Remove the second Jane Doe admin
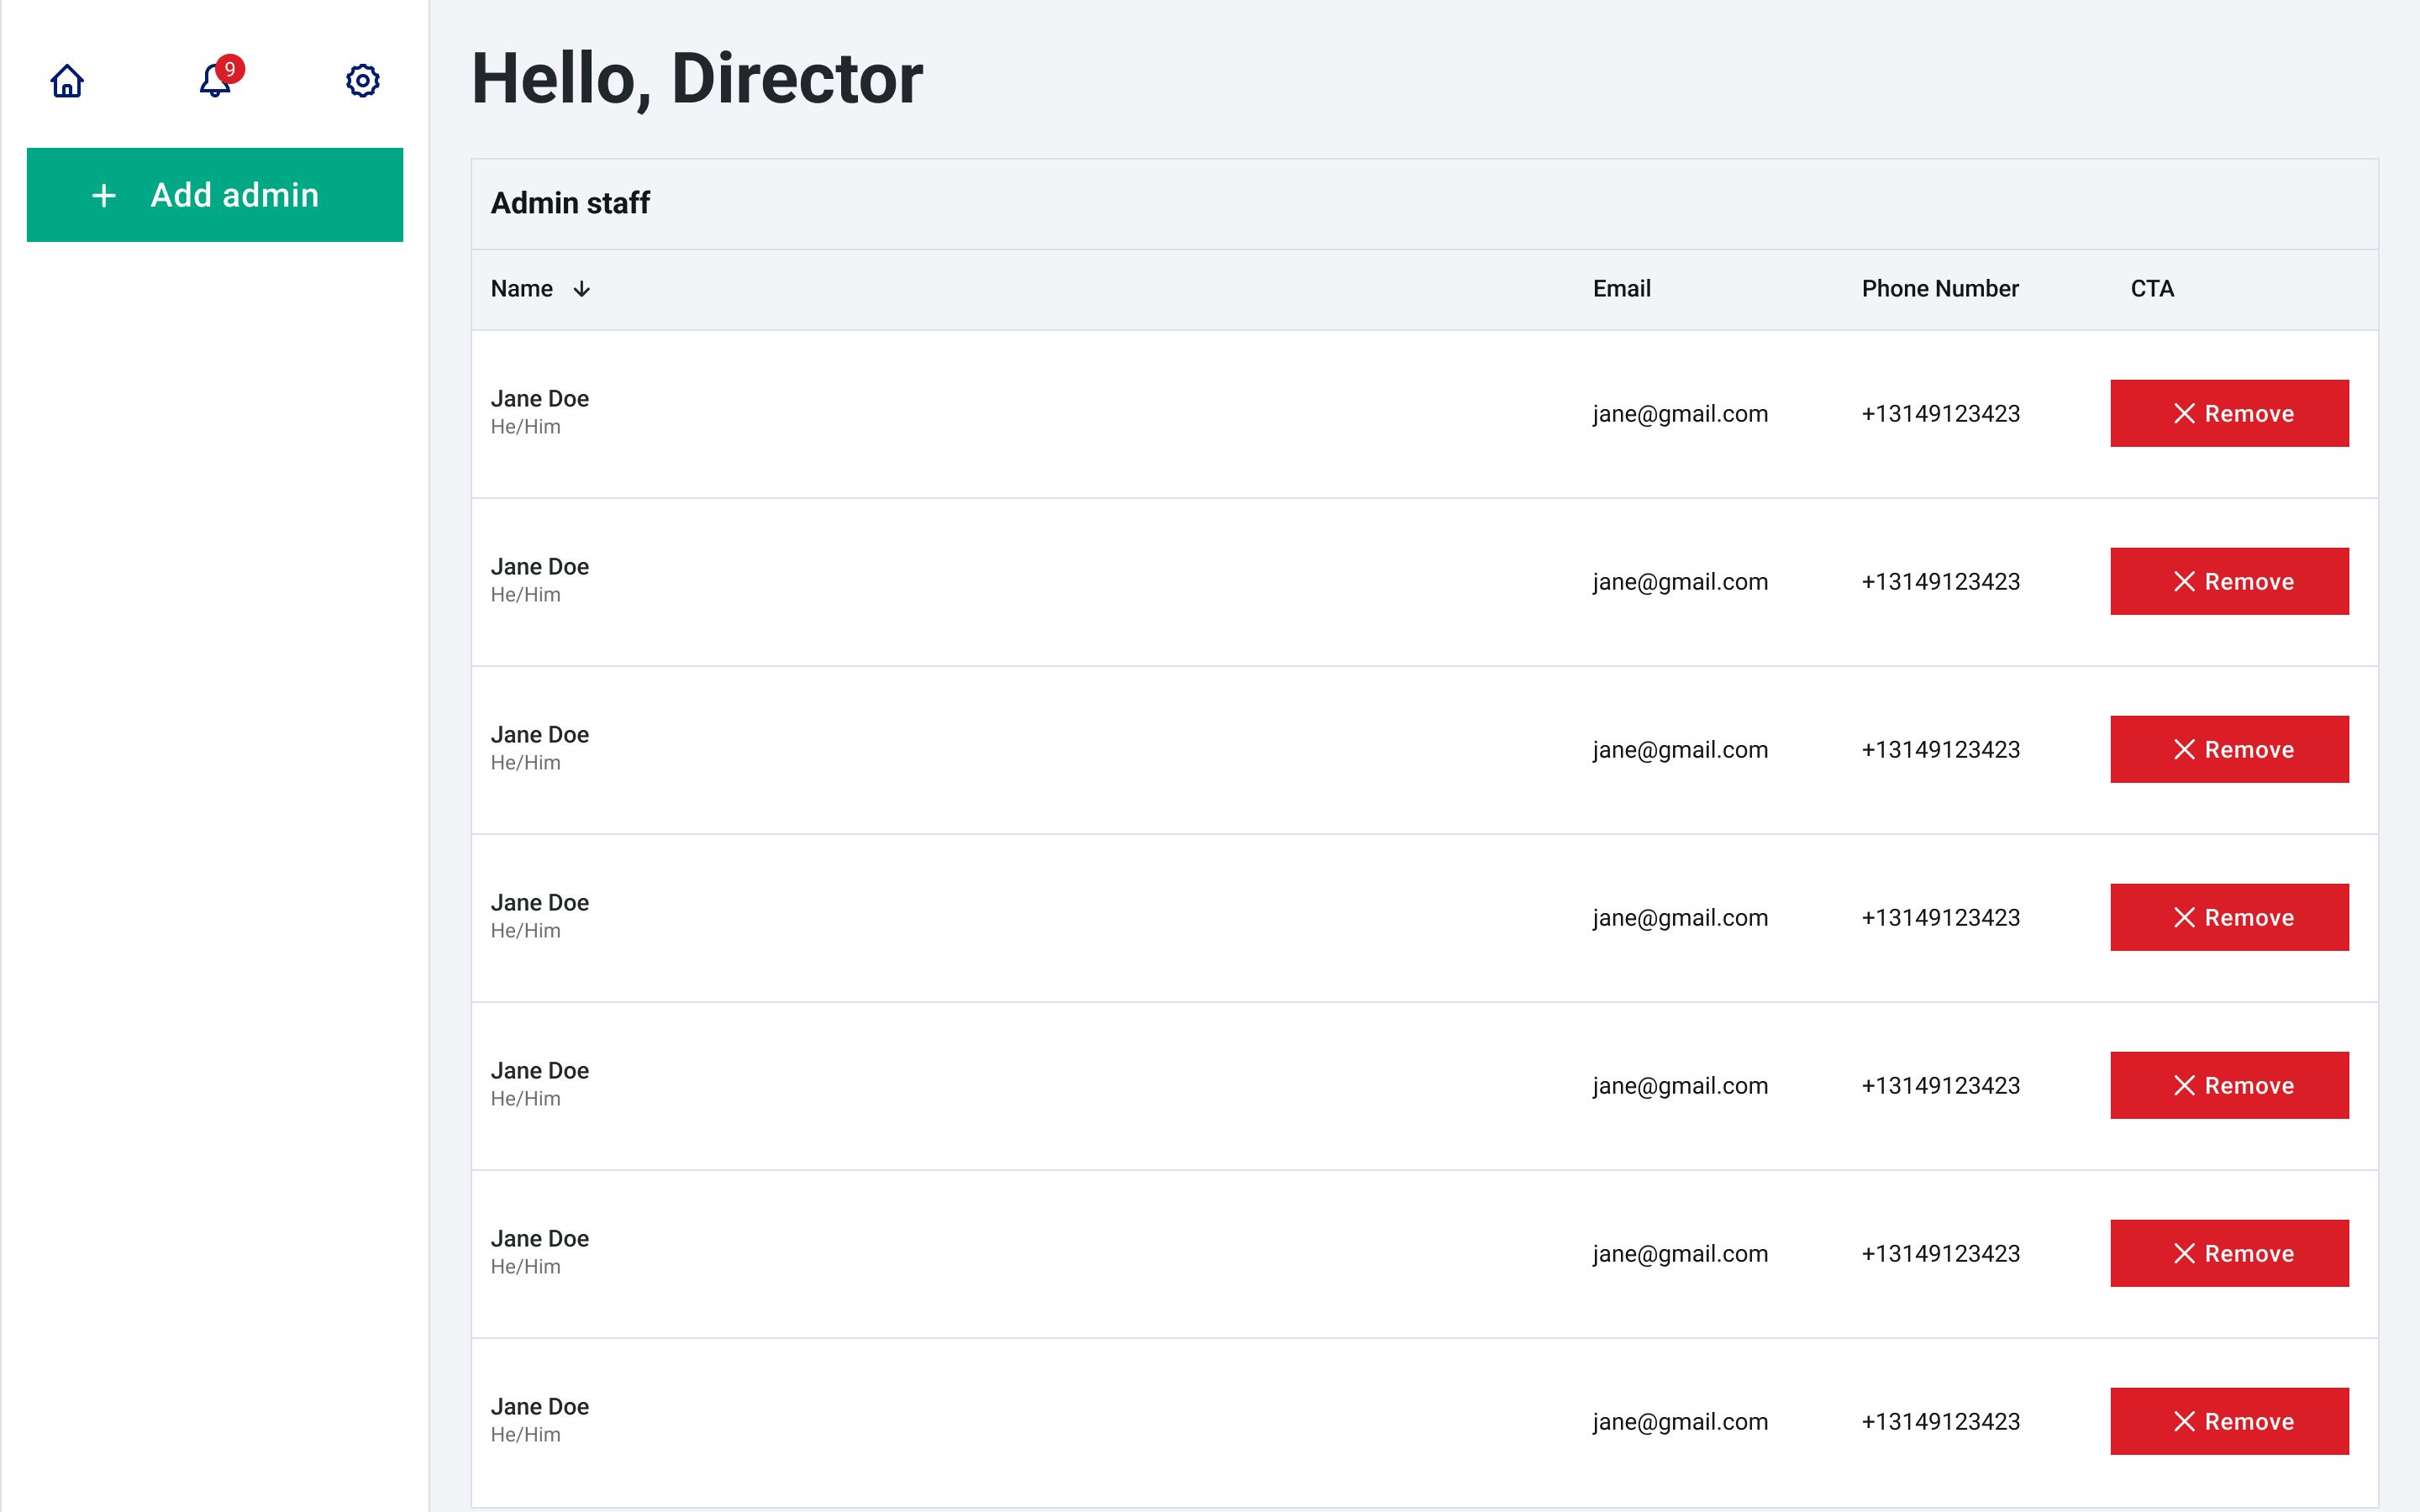 point(2229,582)
